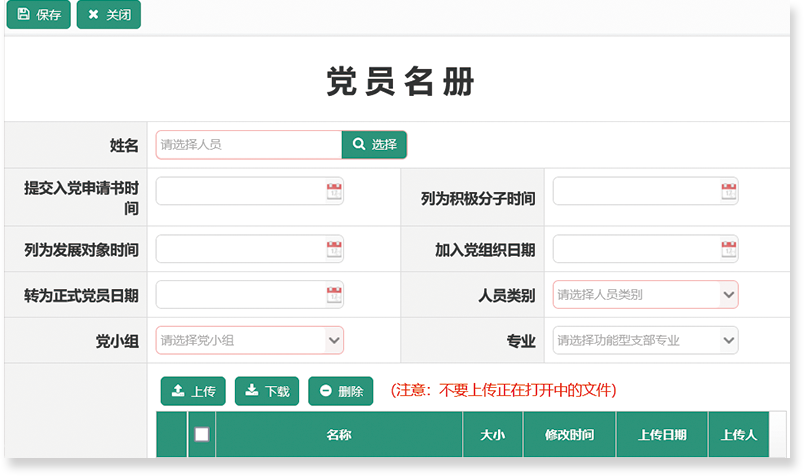Click the close (关闭) button
This screenshot has width=804, height=476.
coord(108,15)
